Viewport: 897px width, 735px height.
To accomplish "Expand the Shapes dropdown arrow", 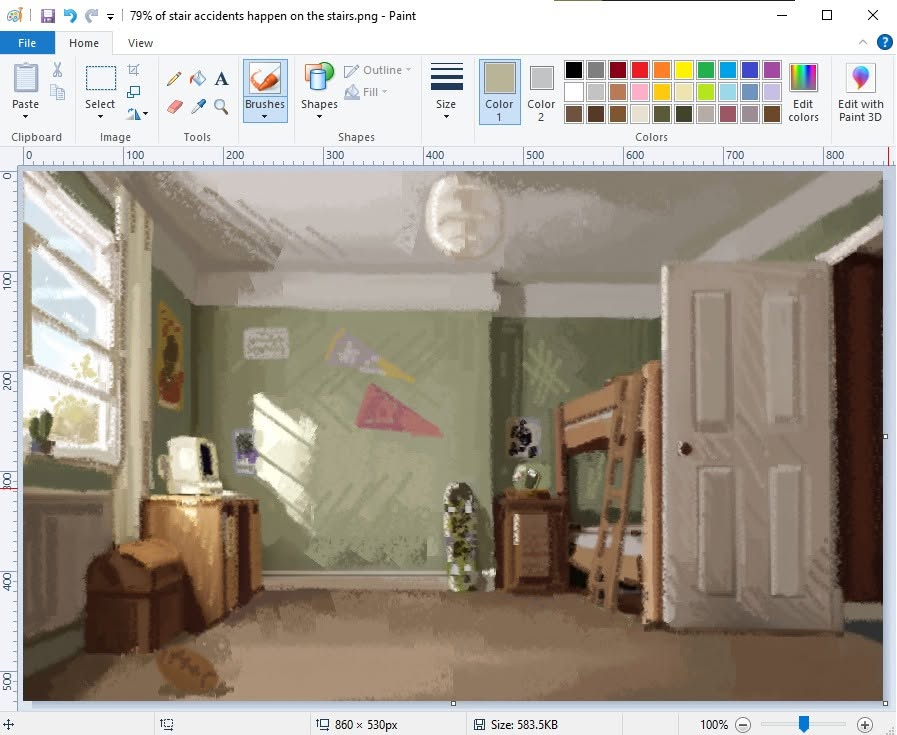I will click(x=319, y=117).
